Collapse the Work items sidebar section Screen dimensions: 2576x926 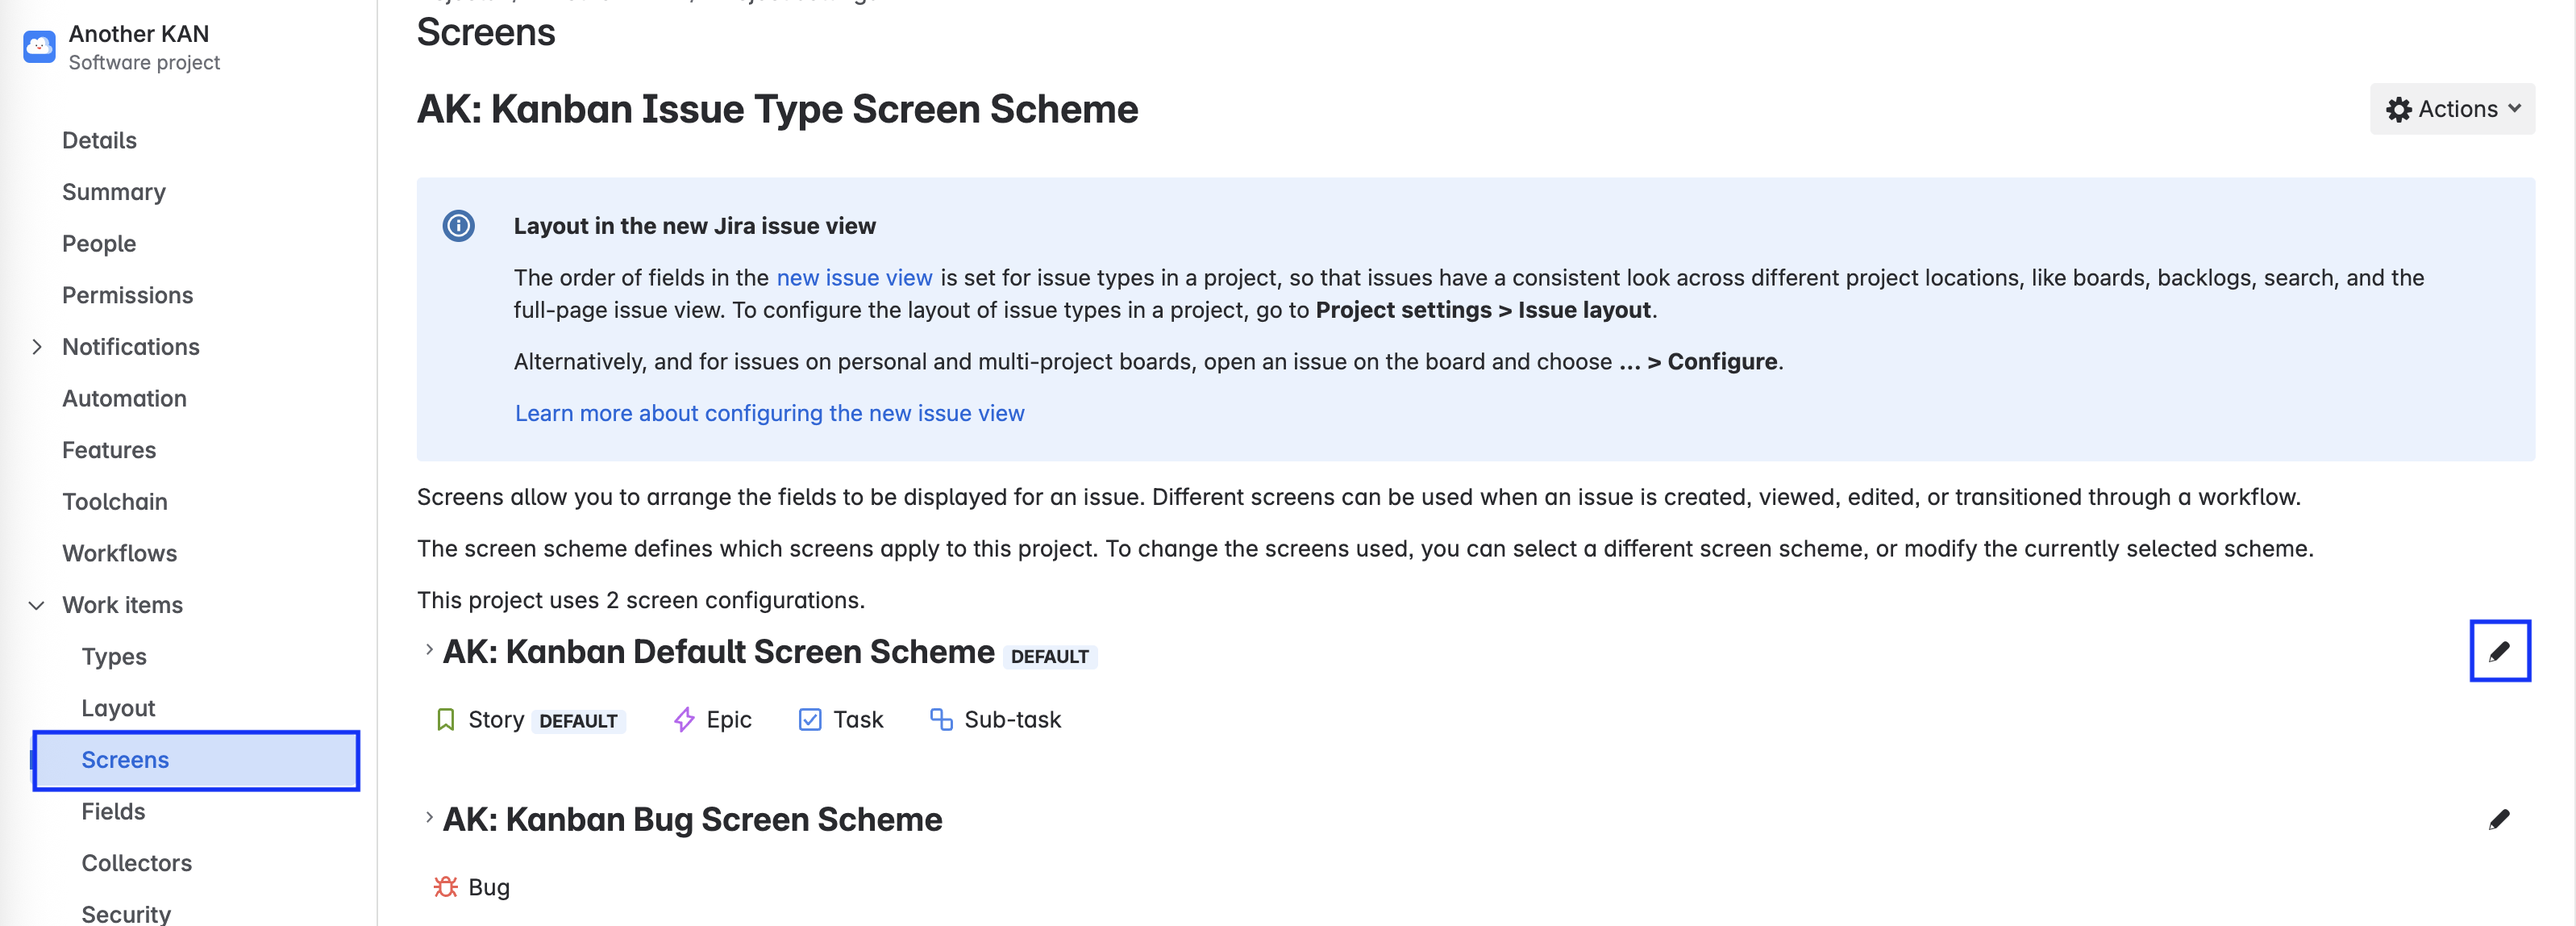pos(36,605)
